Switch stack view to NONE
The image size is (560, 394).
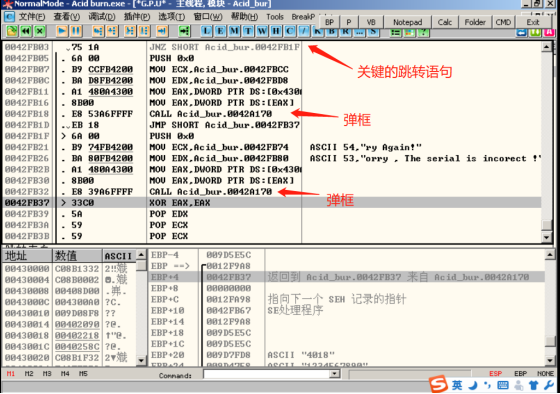pyautogui.click(x=545, y=374)
